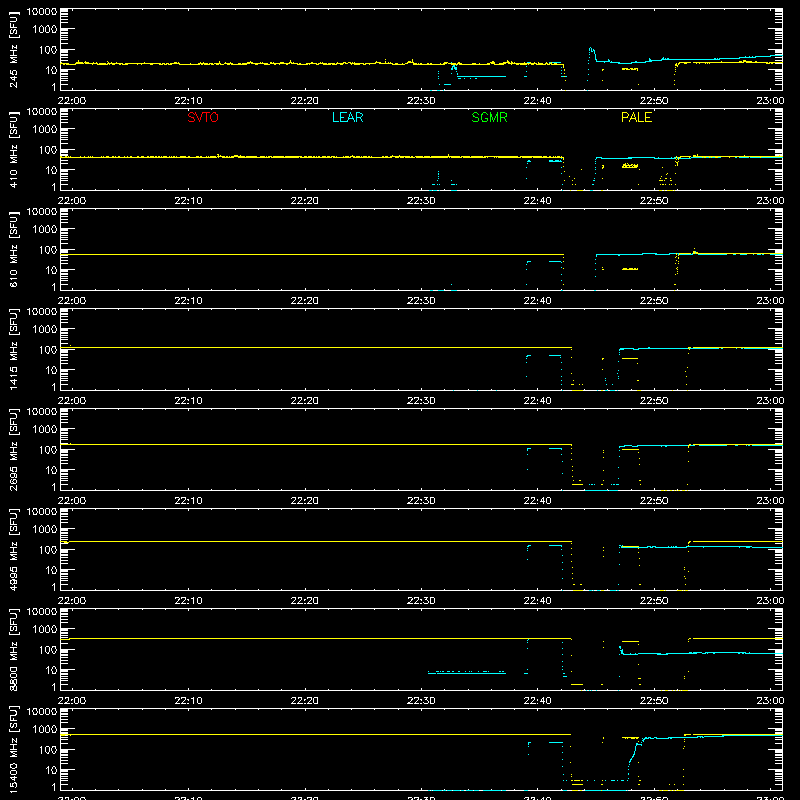Click 22:00 tick label below 2695 MHz plot

tap(71, 501)
